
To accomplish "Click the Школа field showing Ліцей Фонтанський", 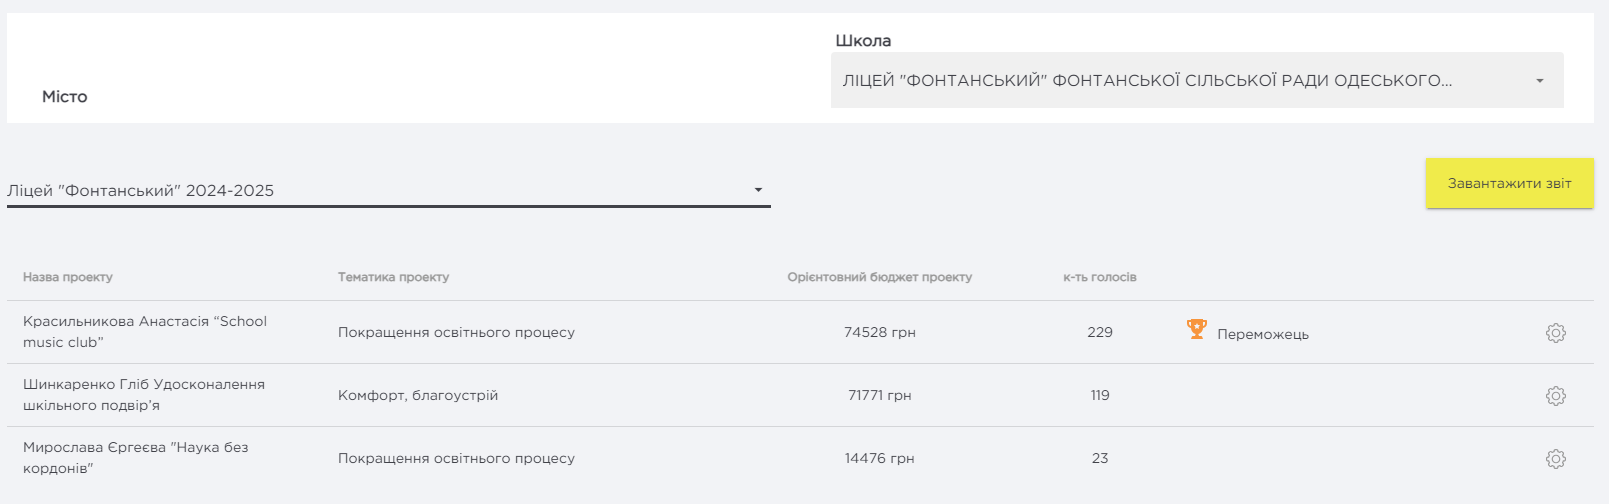I will coord(1147,81).
